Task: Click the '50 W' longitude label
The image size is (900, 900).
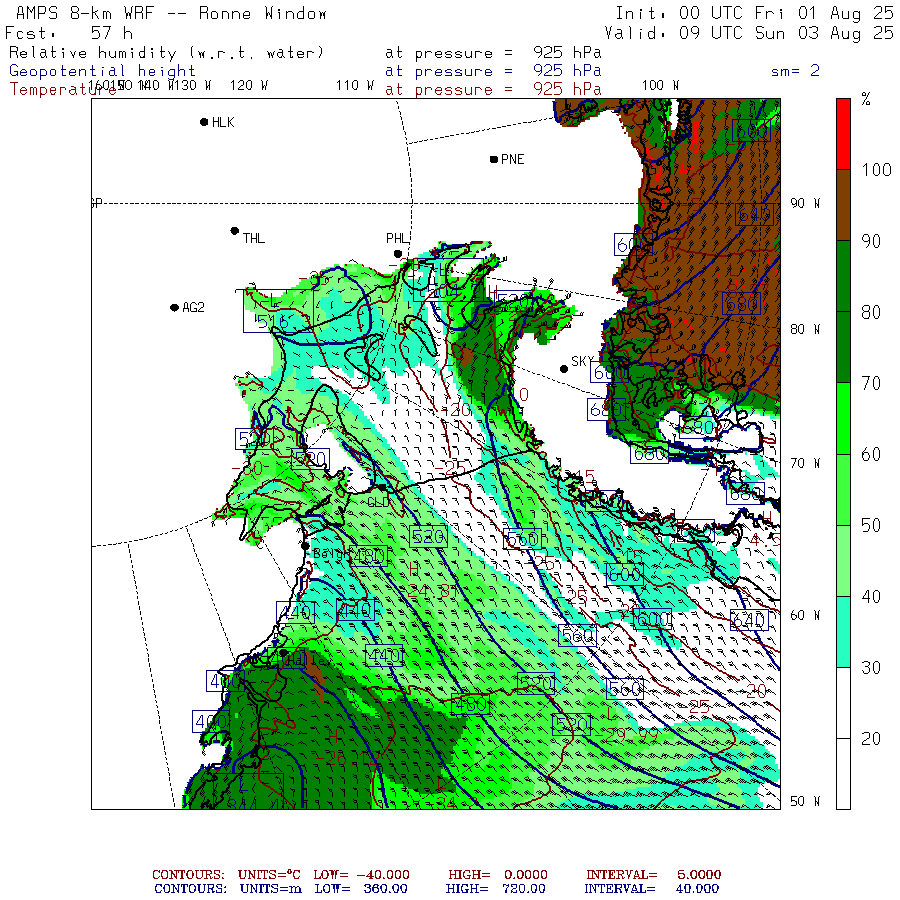Action: pos(805,801)
